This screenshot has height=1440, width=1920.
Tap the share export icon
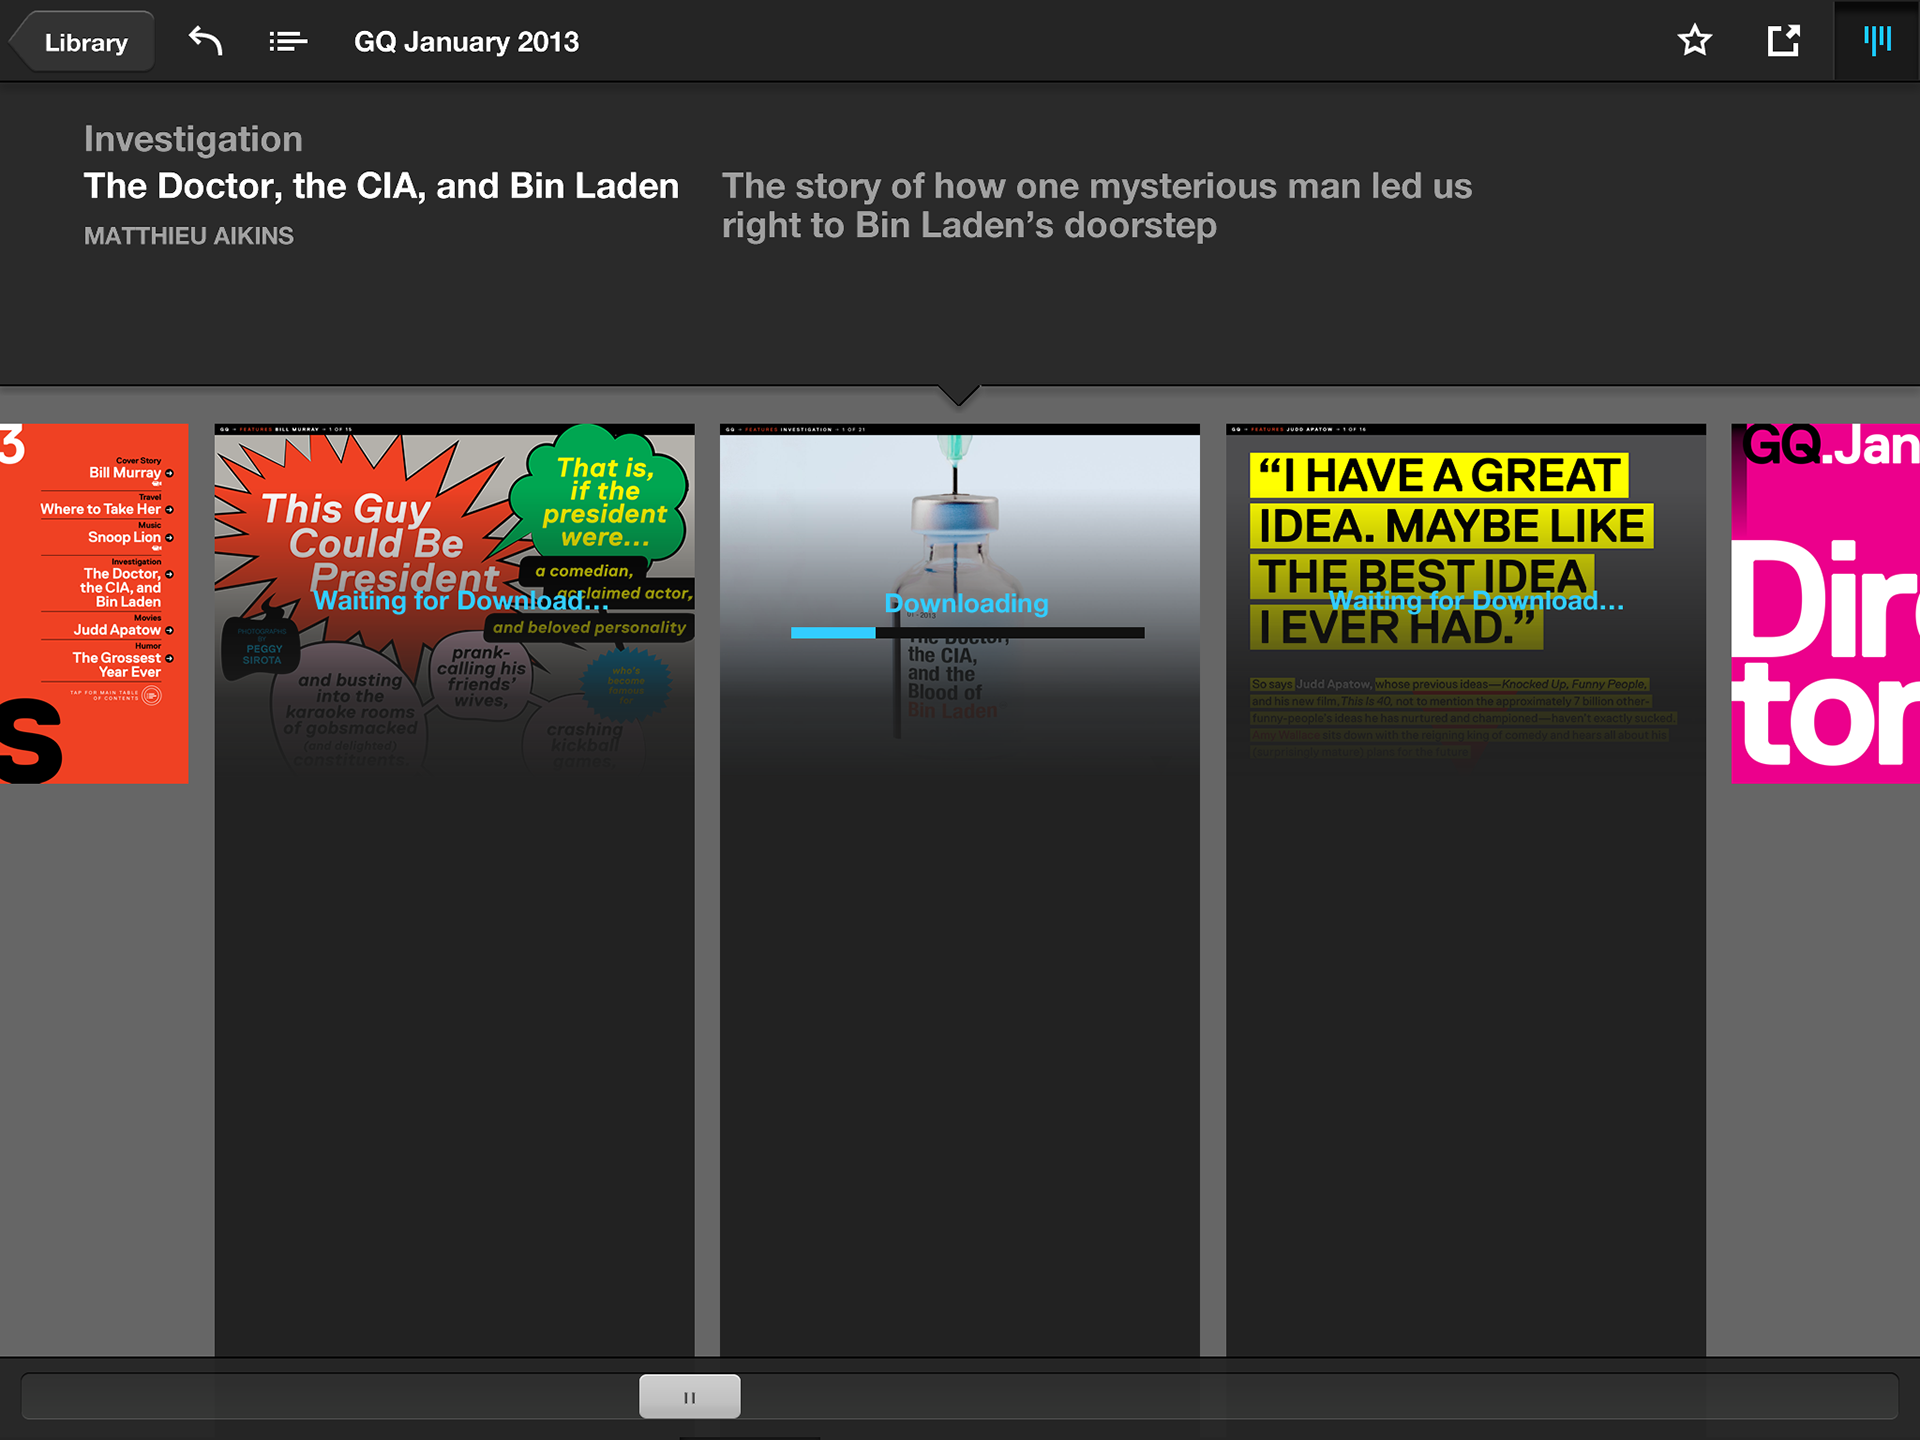pyautogui.click(x=1783, y=41)
